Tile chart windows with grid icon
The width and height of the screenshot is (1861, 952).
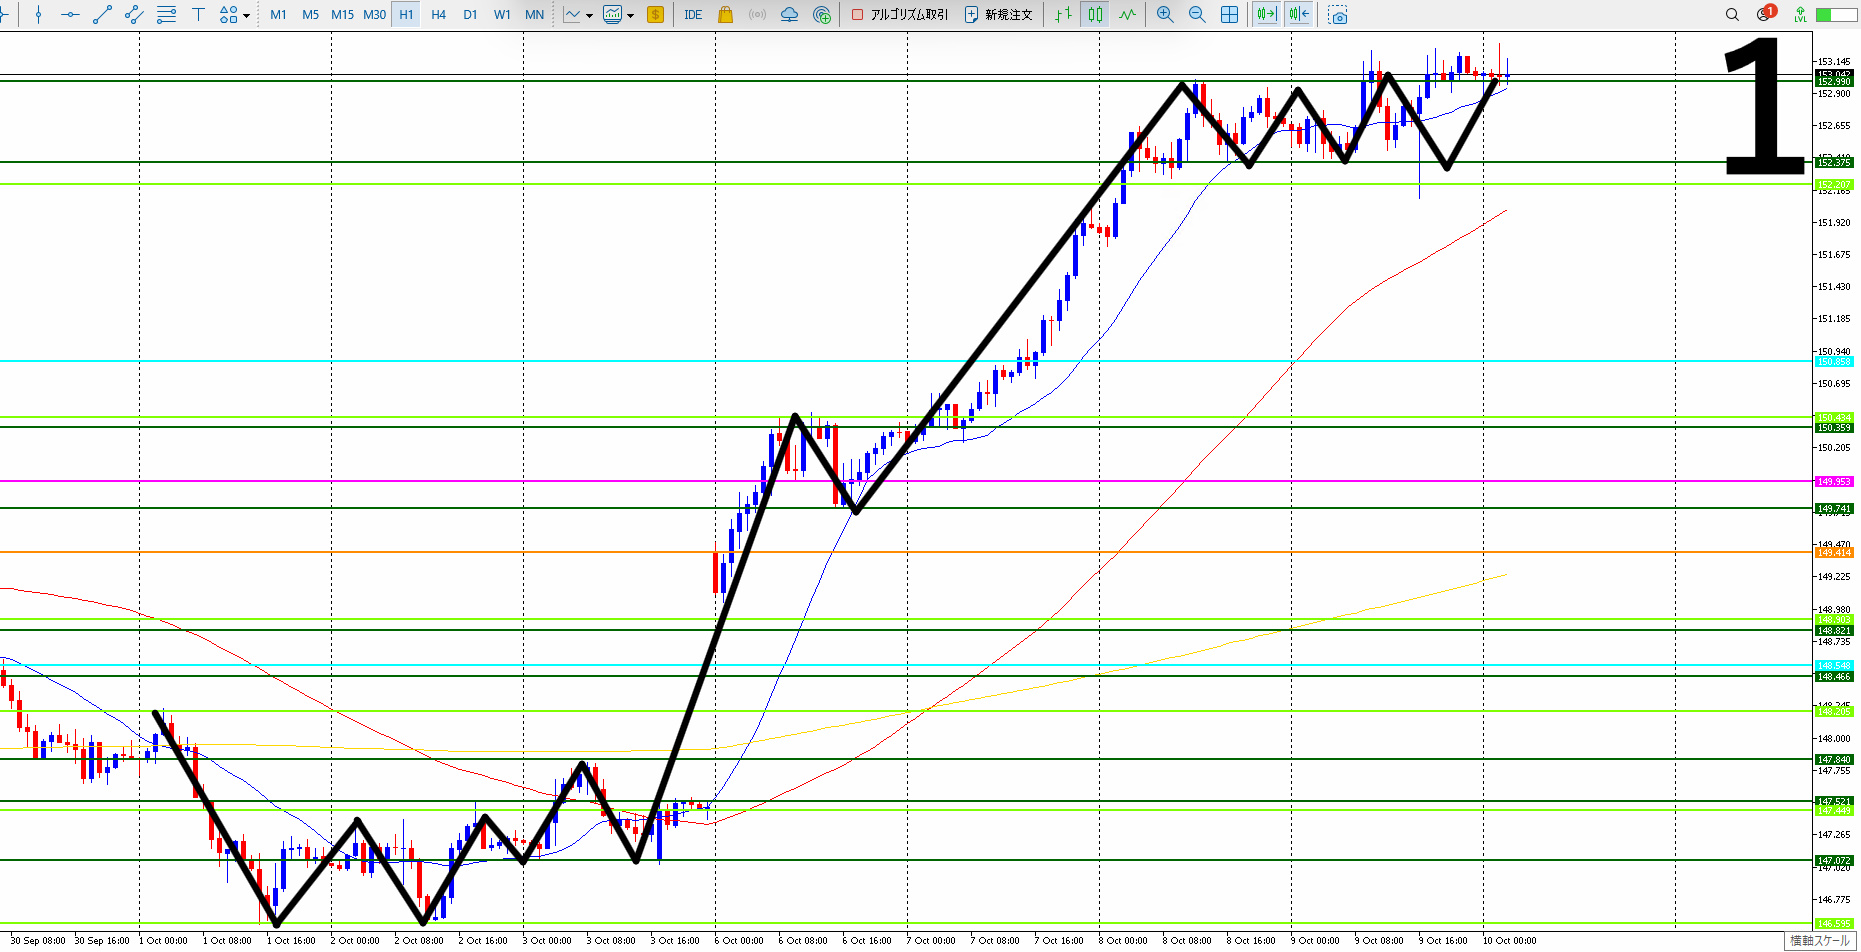click(1230, 15)
